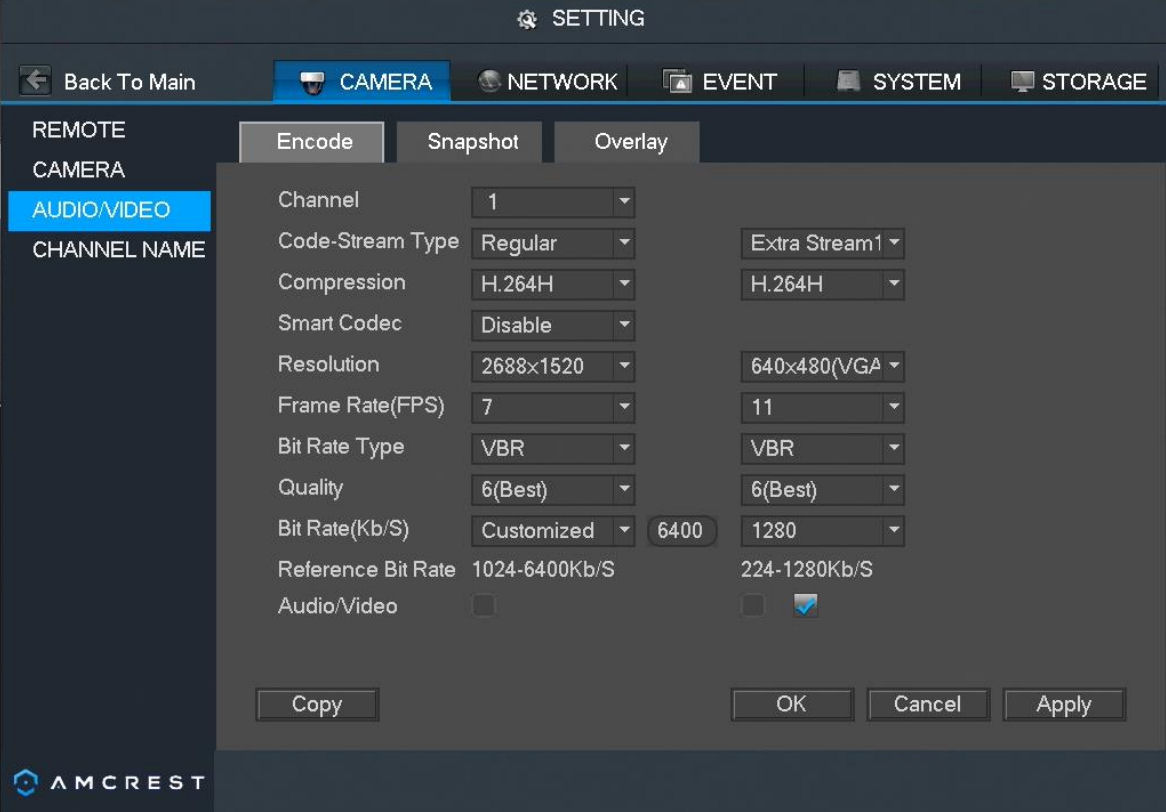The width and height of the screenshot is (1166, 812).
Task: Click the SYSTEM device icon
Action: (x=848, y=80)
